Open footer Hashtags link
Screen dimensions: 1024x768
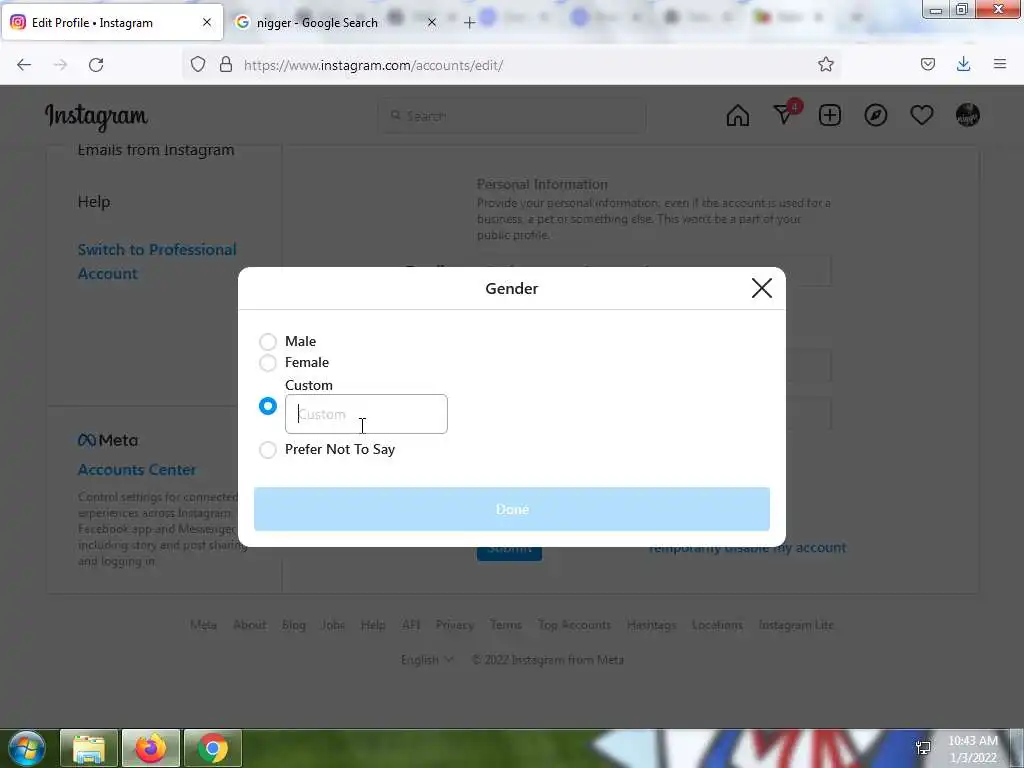(652, 625)
